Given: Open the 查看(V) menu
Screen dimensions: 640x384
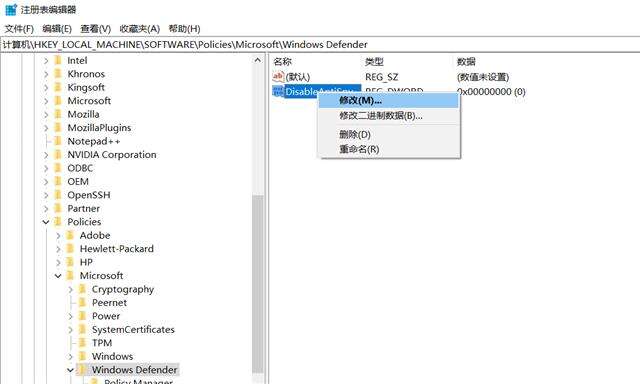Looking at the screenshot, I should click(x=96, y=29).
